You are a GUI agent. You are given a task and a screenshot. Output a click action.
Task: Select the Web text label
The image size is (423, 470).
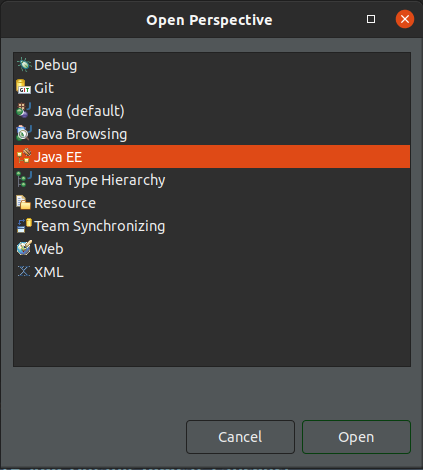point(49,249)
